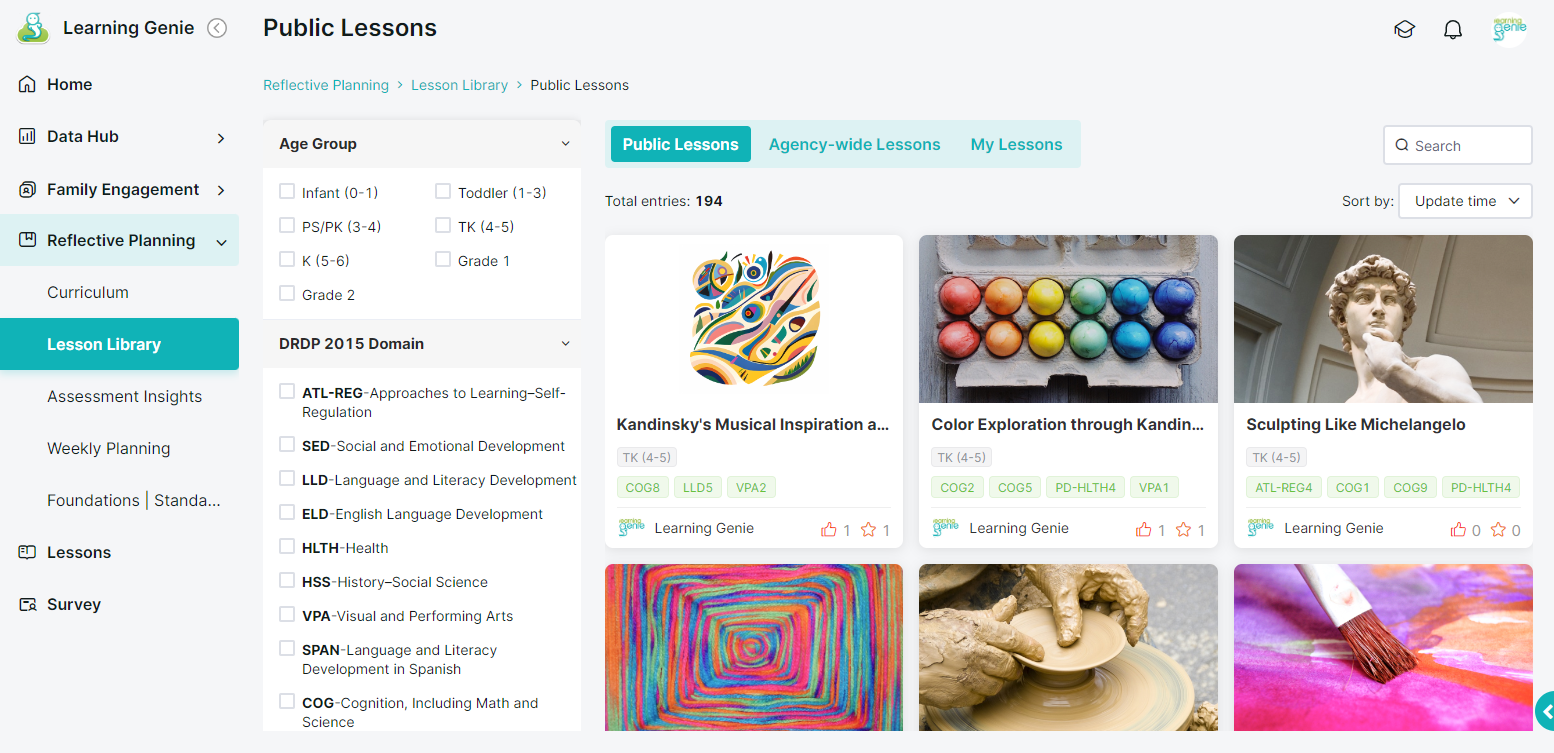Check the Infant (0-1) age group box

coord(287,191)
